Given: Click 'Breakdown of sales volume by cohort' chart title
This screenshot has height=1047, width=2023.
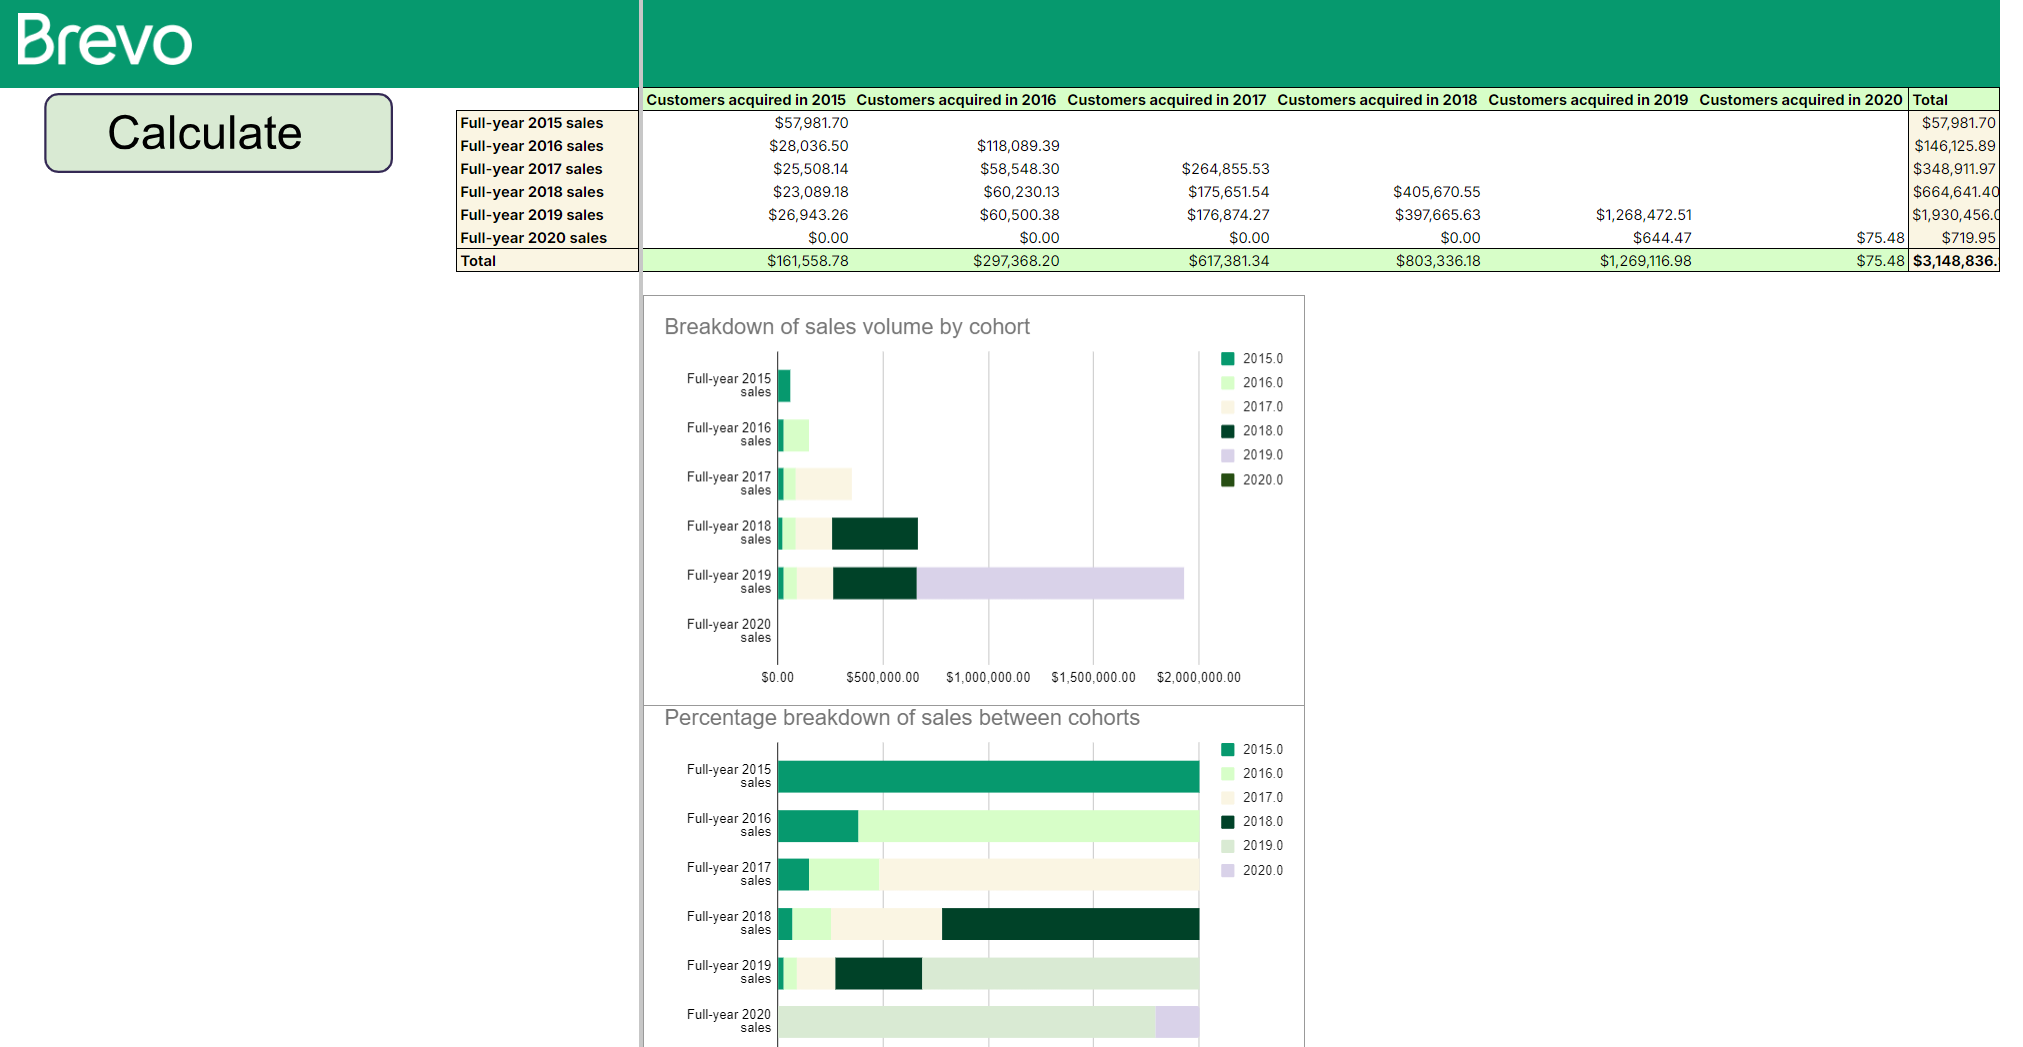Looking at the screenshot, I should point(847,327).
